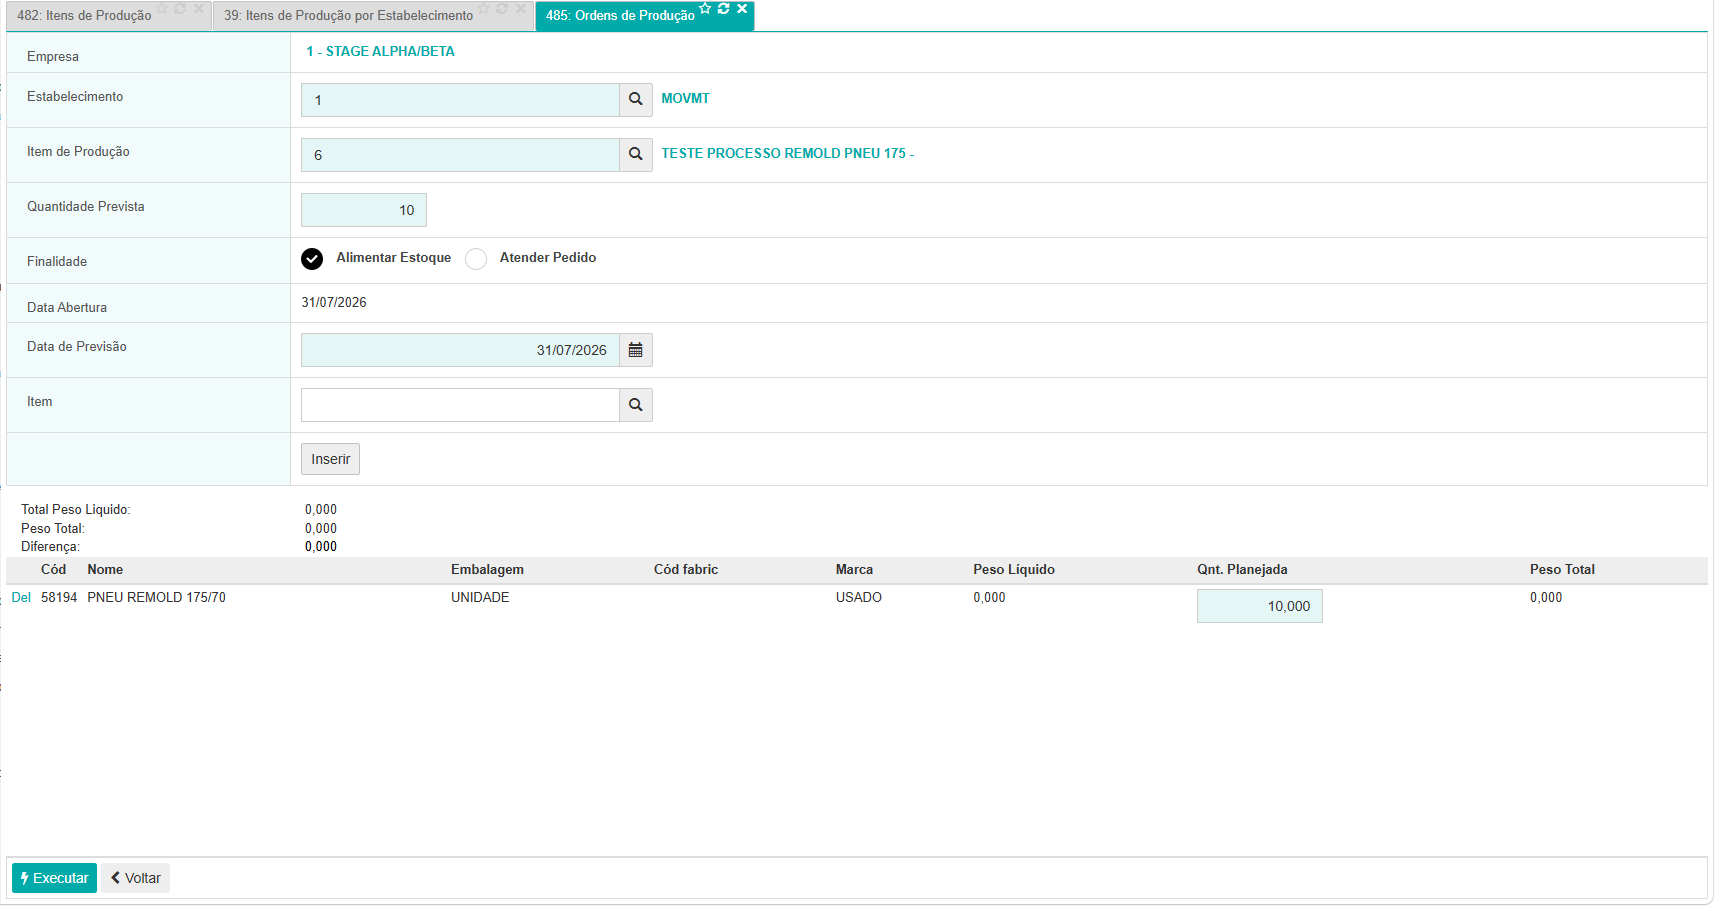
Task: Click the Data Abertura date 31/07/2026
Action: (334, 302)
